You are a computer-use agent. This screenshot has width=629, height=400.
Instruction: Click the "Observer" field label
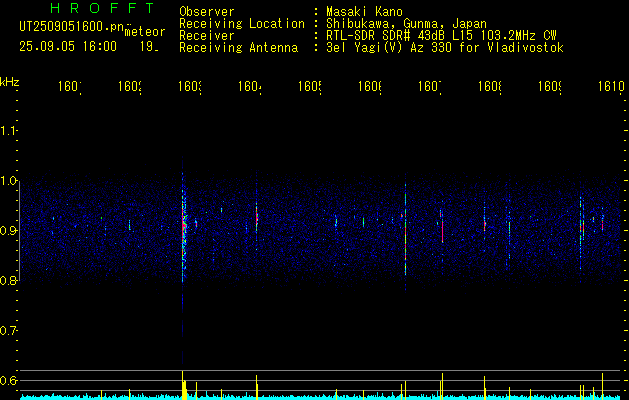point(207,11)
